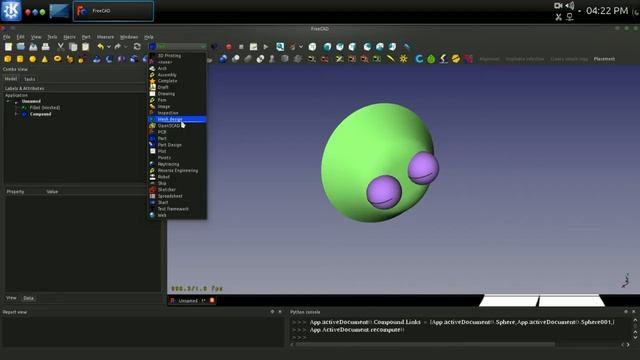This screenshot has width=640, height=360.
Task: Click the Placement toolbar button
Action: pos(604,59)
